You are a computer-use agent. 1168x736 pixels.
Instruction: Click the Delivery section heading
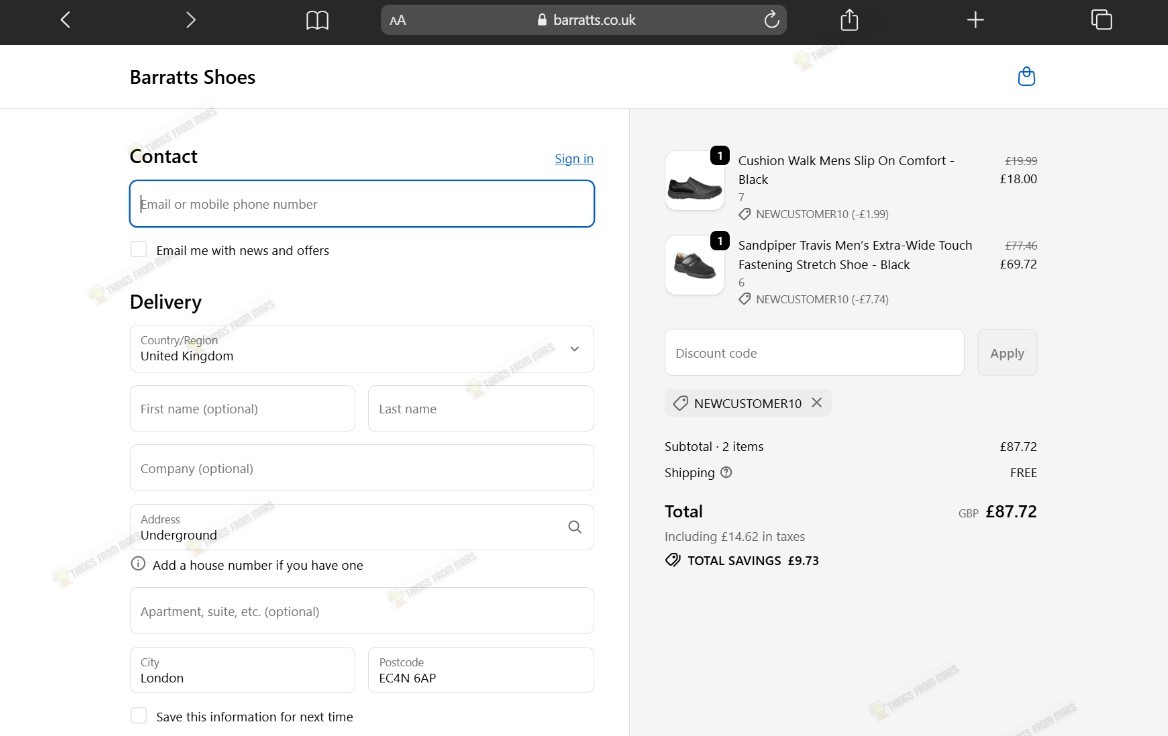point(165,302)
